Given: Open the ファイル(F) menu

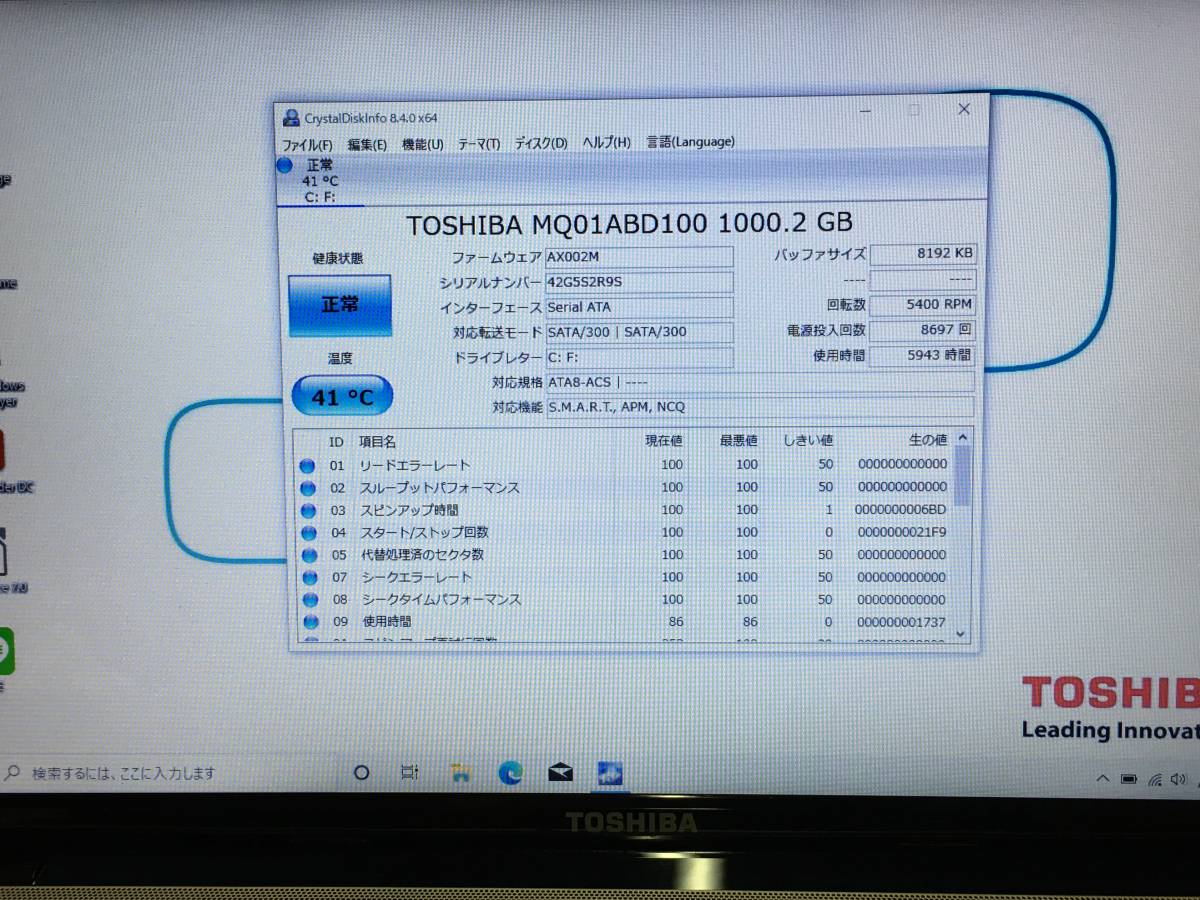Looking at the screenshot, I should [x=307, y=144].
